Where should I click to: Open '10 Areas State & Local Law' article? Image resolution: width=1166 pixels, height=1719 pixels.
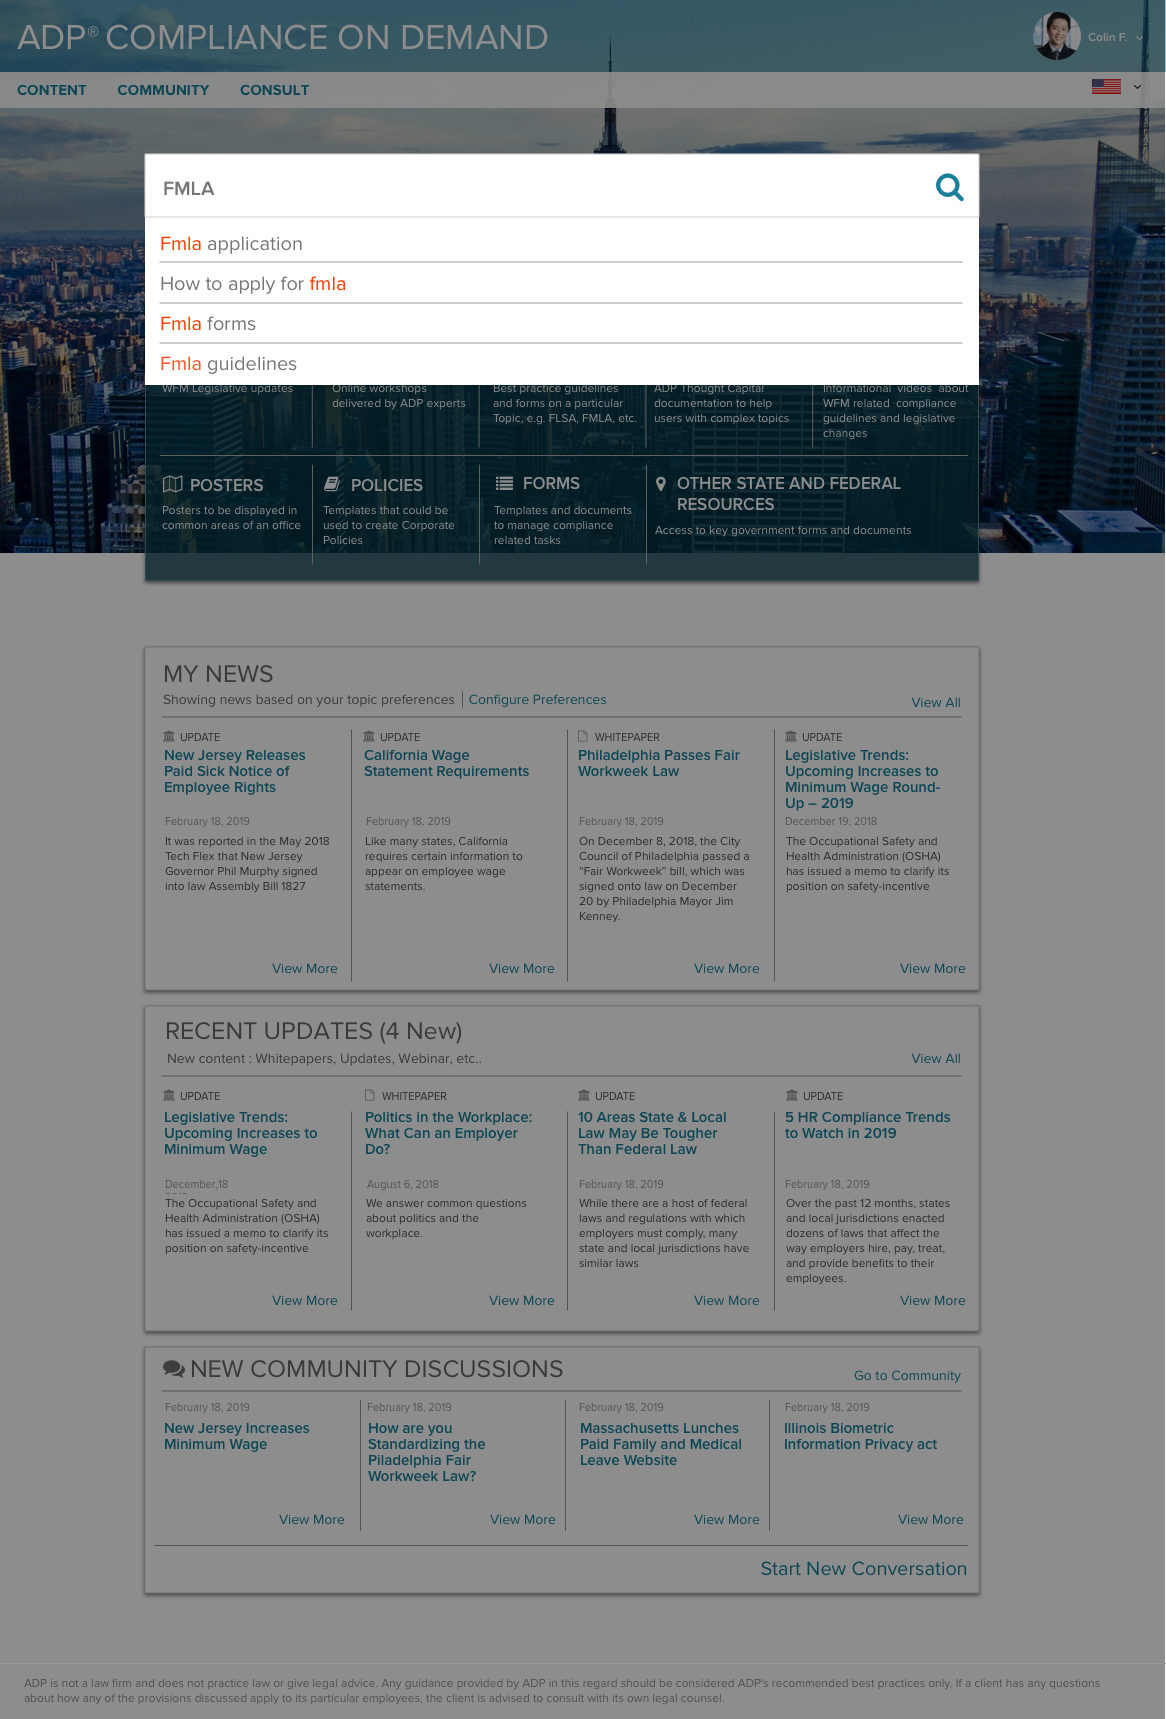[x=652, y=1134]
